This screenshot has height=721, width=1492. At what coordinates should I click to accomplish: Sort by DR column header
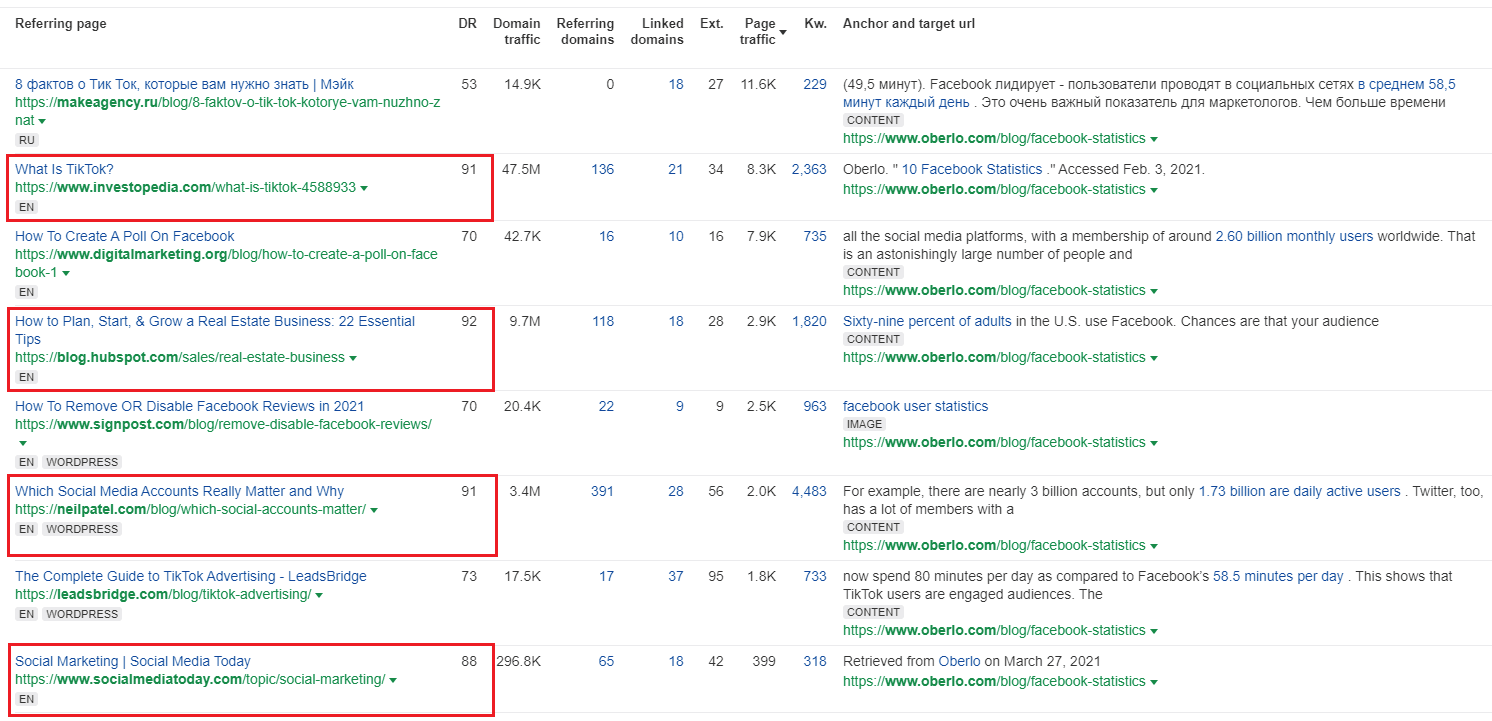467,23
